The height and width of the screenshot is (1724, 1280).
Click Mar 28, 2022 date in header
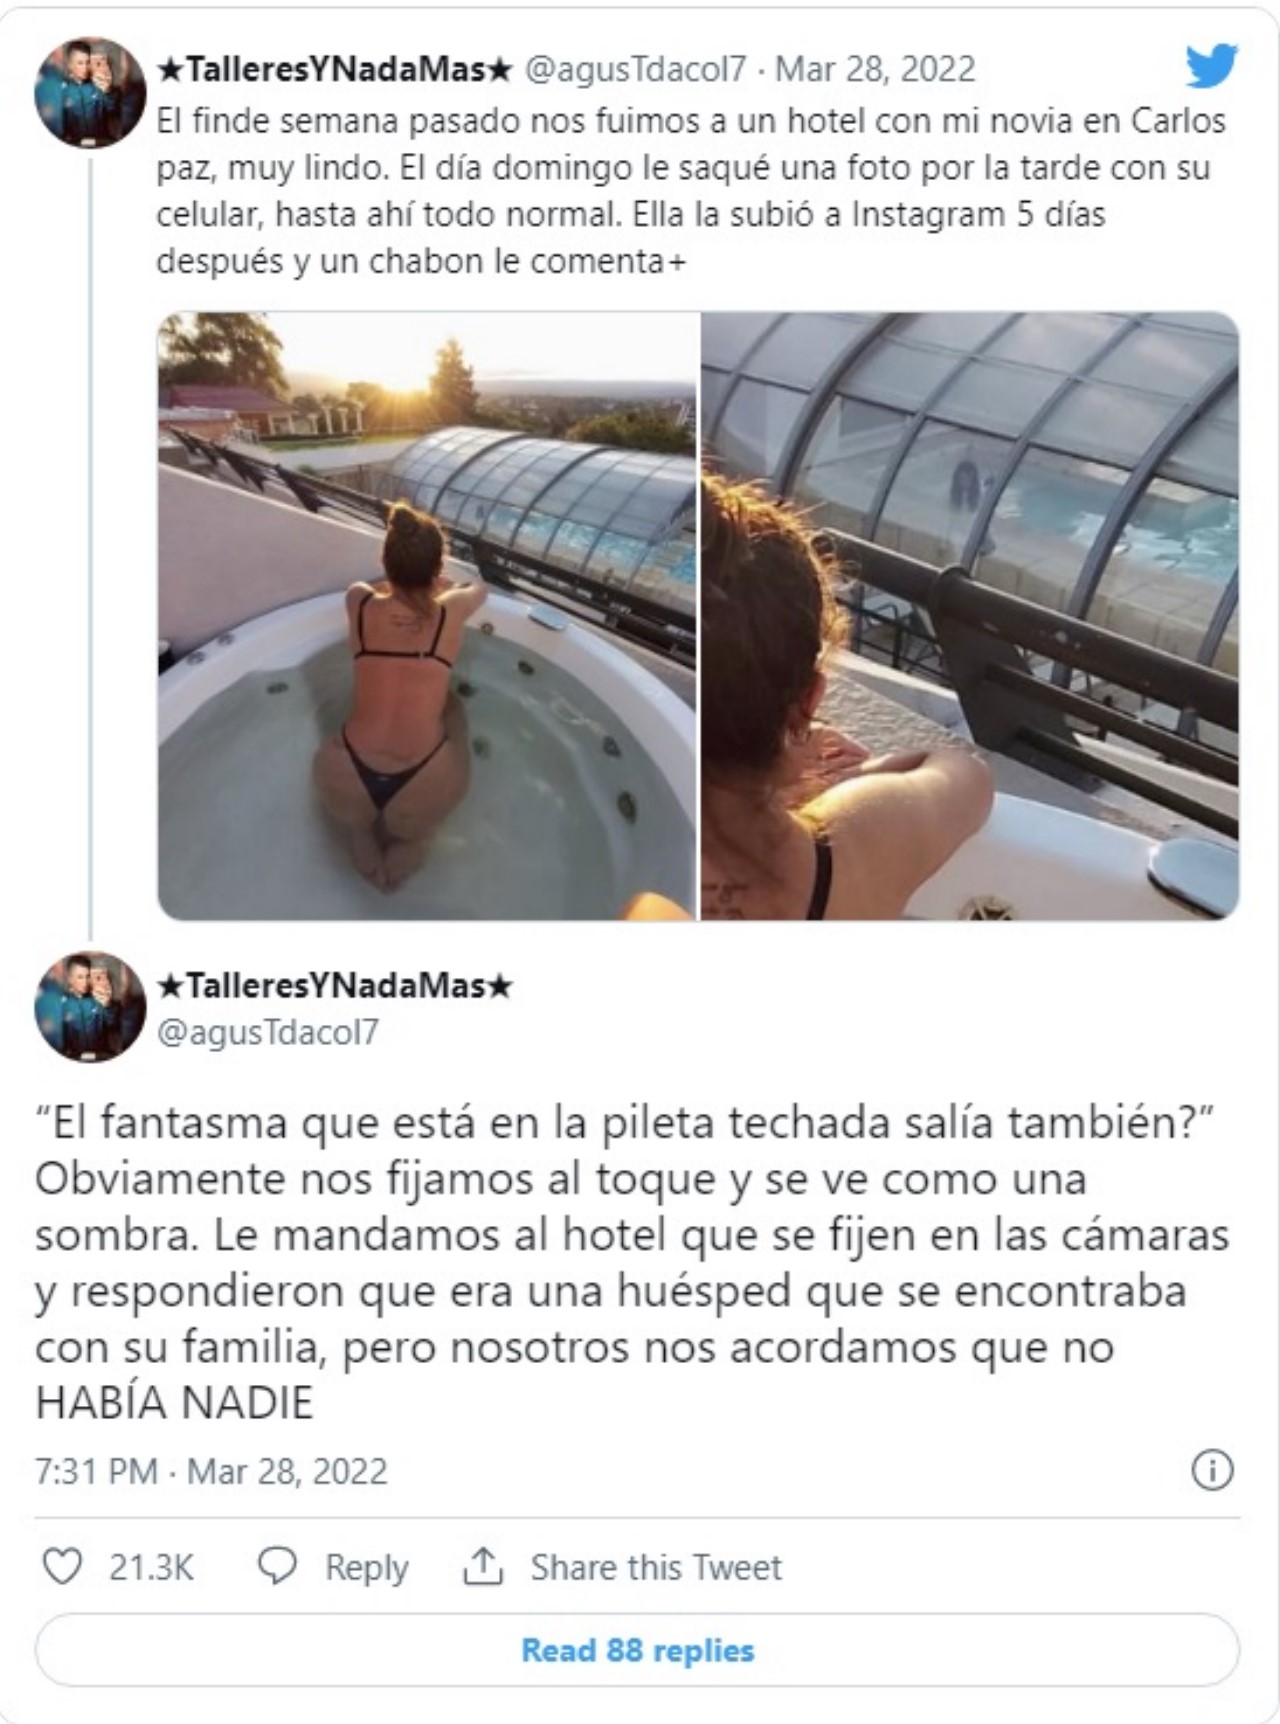(x=875, y=68)
